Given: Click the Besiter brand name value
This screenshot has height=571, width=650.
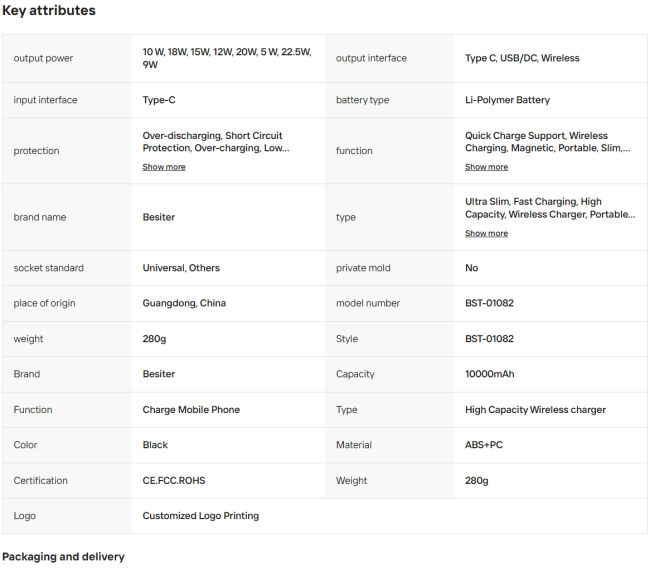Looking at the screenshot, I should pyautogui.click(x=159, y=217).
